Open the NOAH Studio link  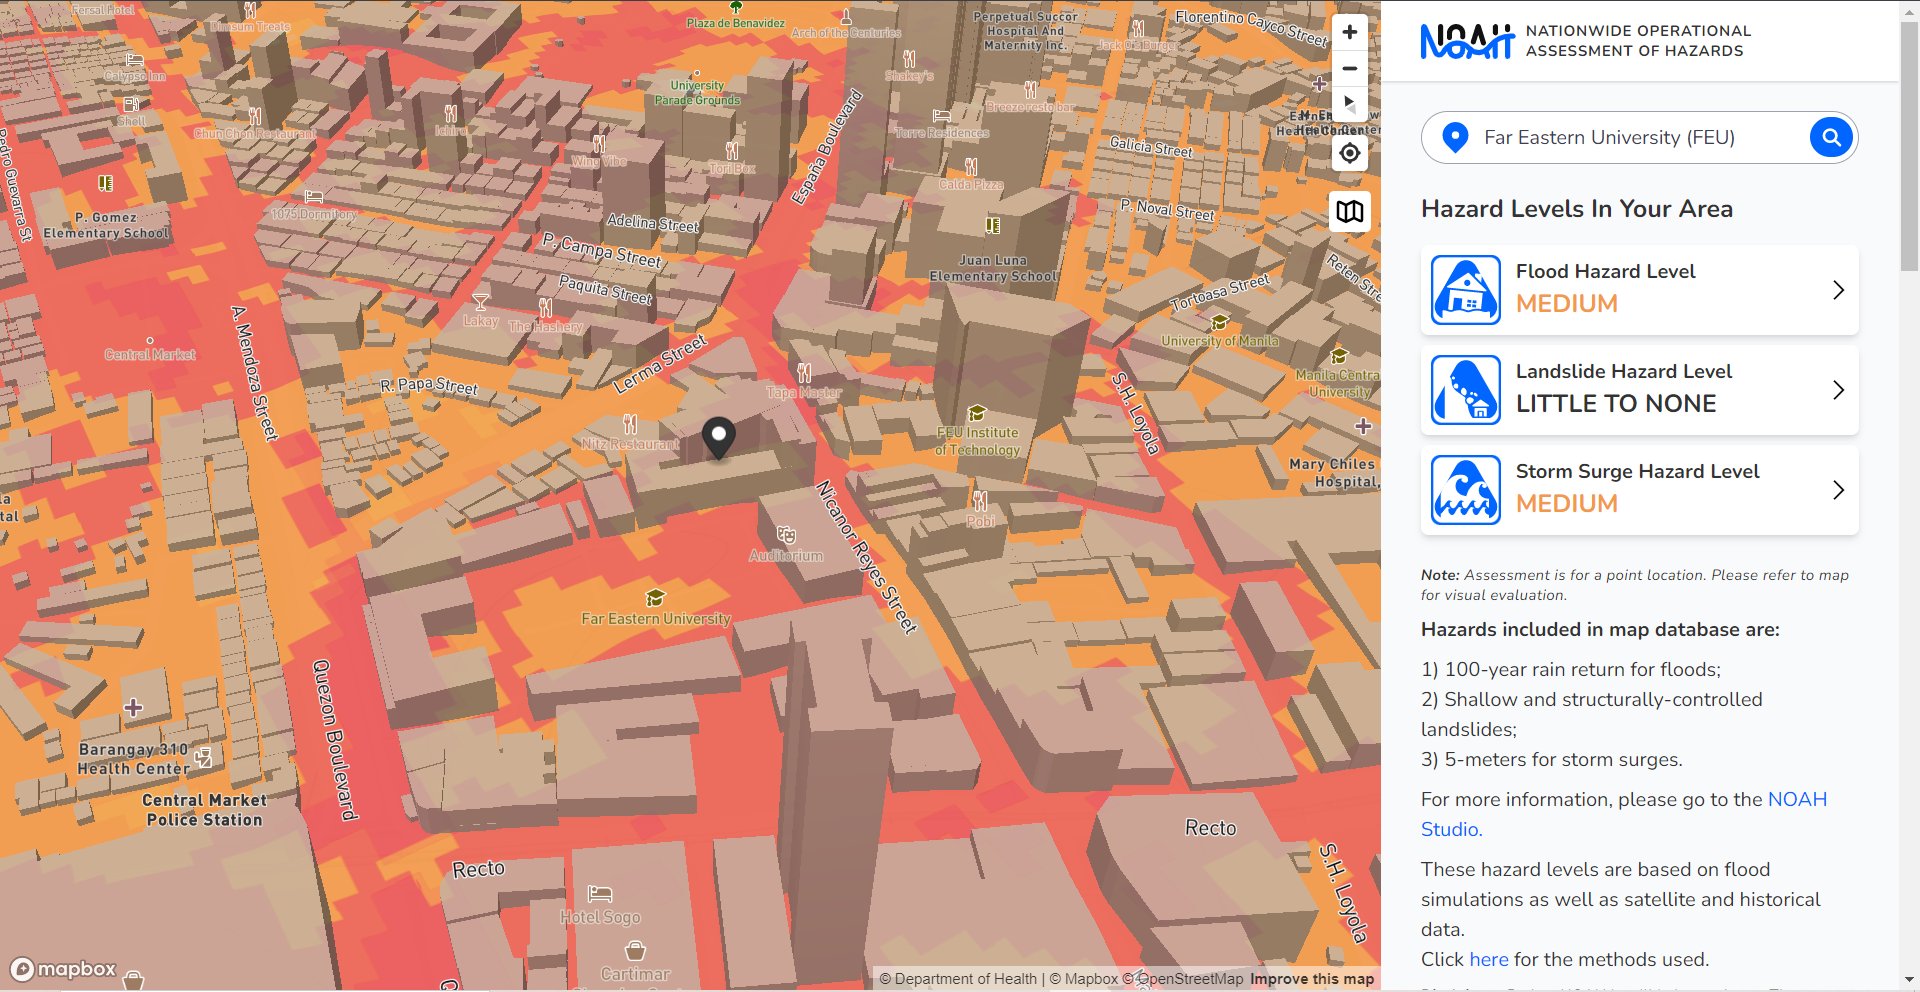1796,799
